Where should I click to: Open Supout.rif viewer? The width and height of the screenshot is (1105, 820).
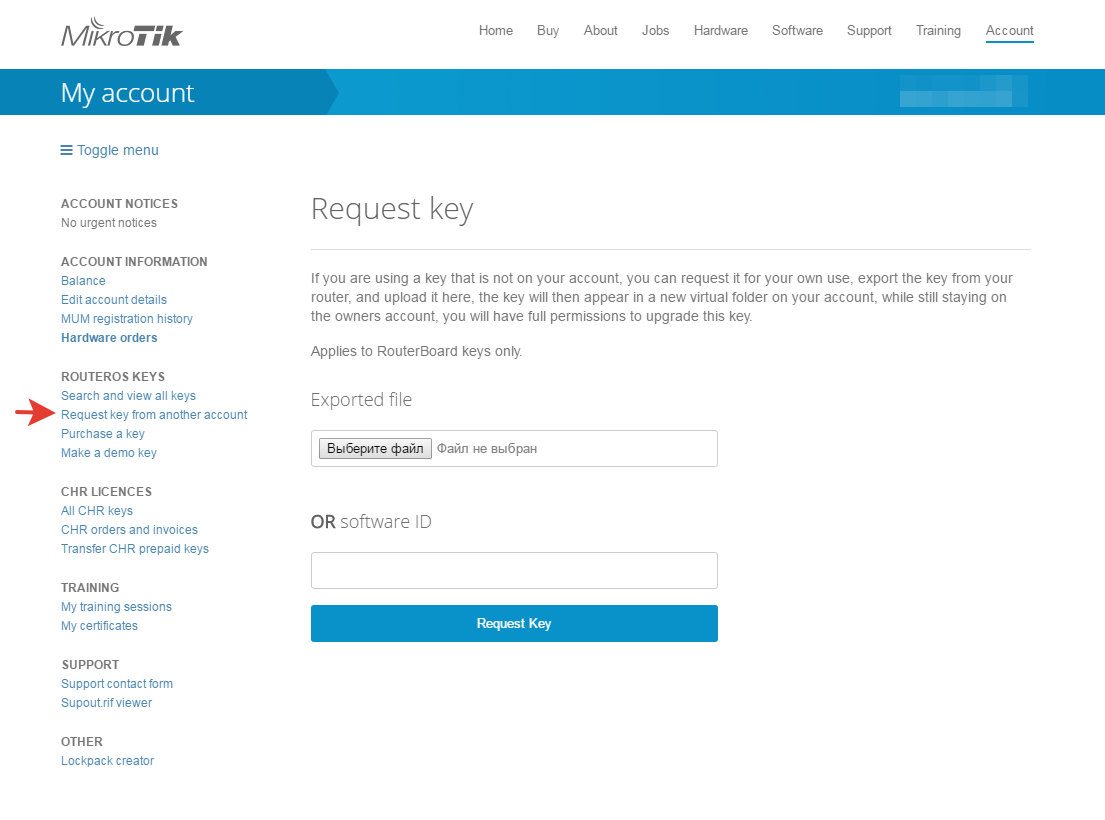106,702
